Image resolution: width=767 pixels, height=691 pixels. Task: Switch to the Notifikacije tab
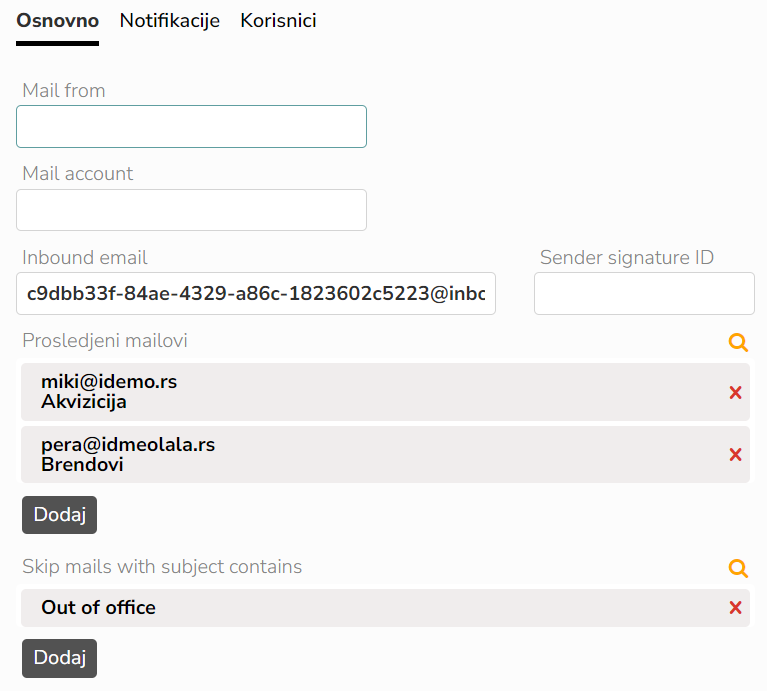click(170, 21)
